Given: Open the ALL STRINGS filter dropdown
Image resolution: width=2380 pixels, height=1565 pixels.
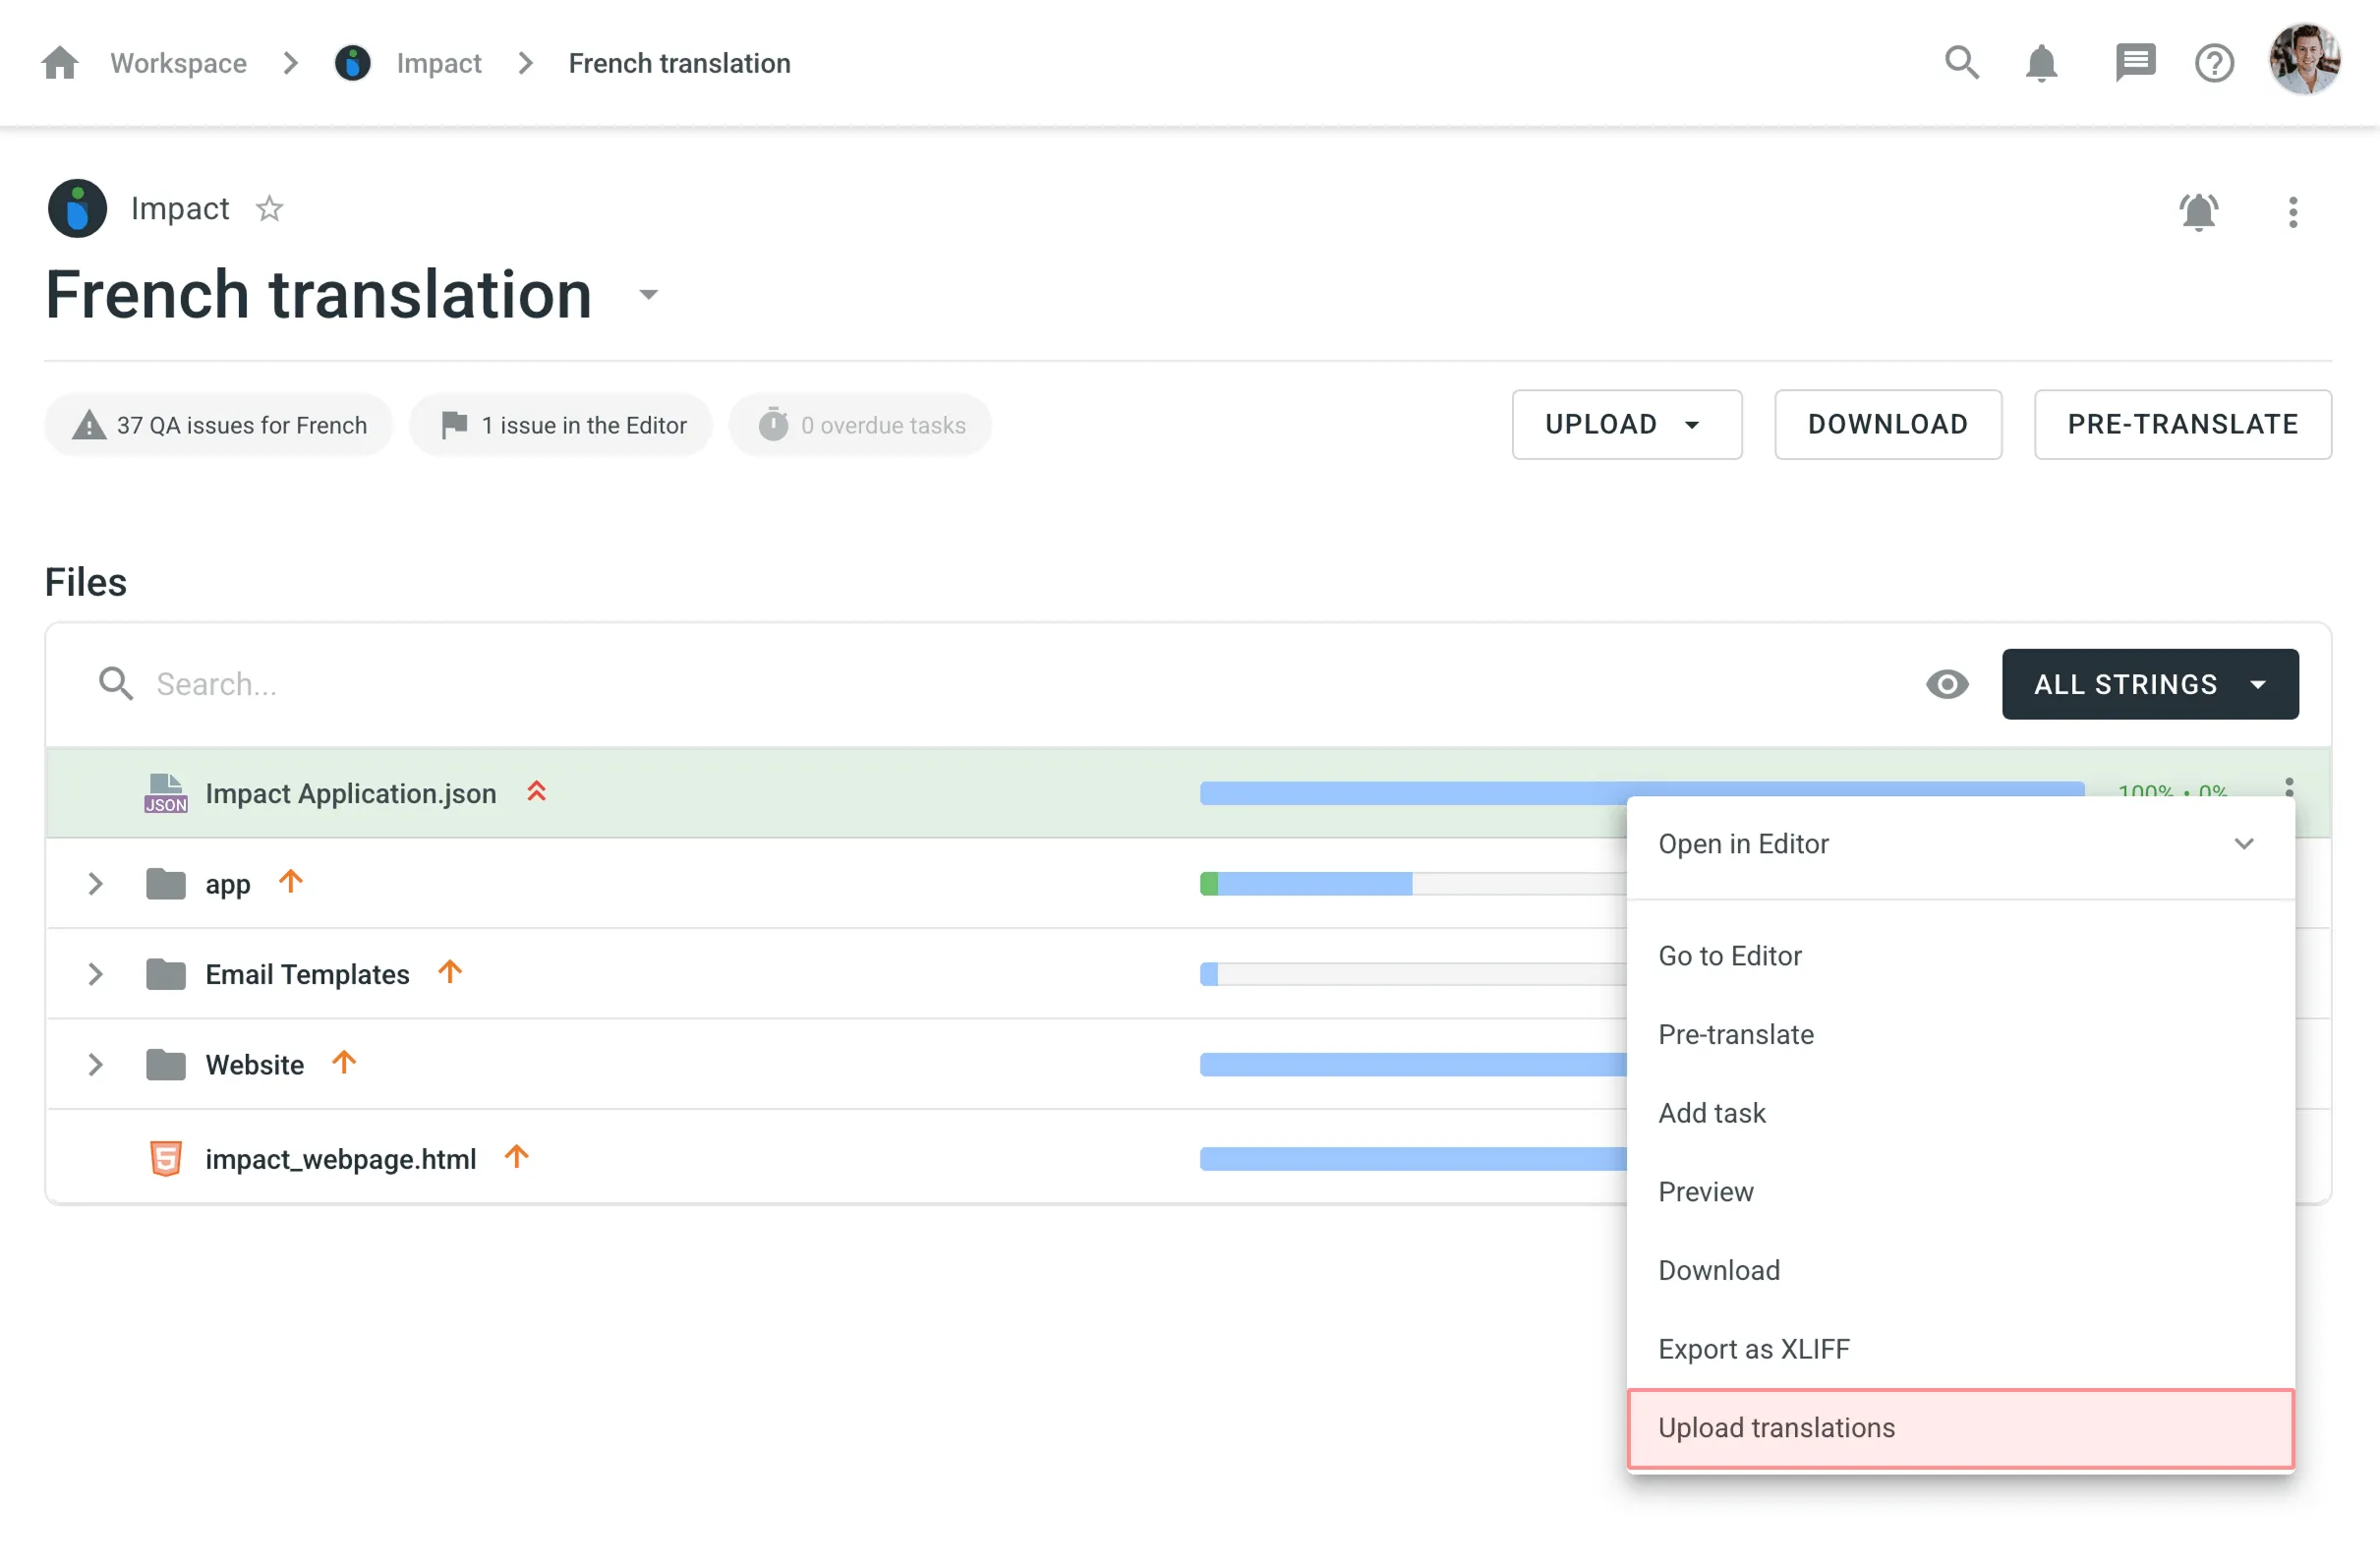Looking at the screenshot, I should [2150, 684].
